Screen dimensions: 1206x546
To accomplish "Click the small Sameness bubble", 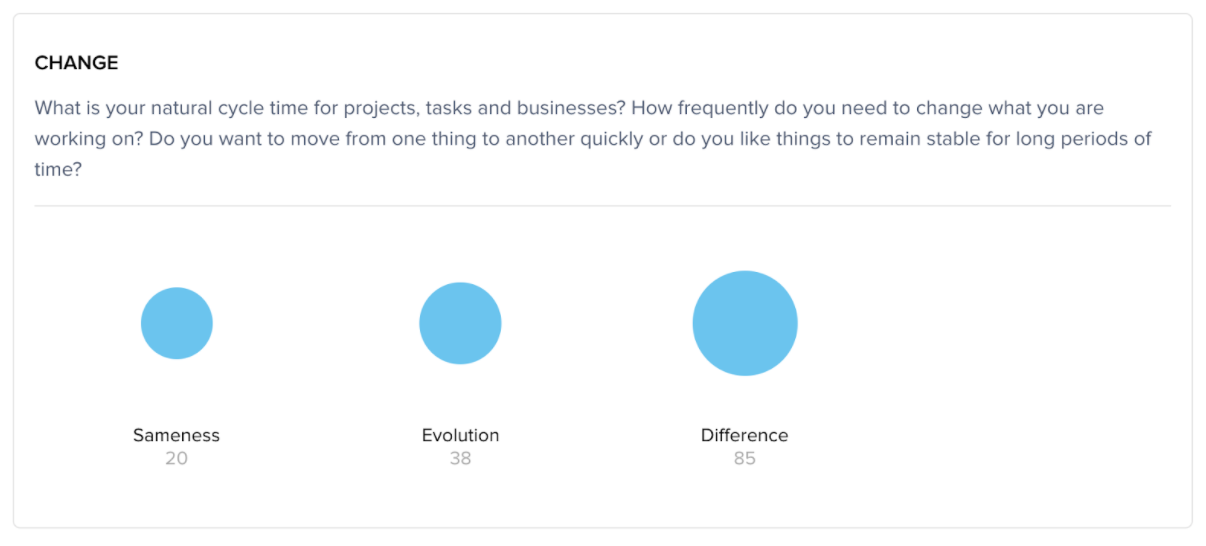I will [177, 323].
